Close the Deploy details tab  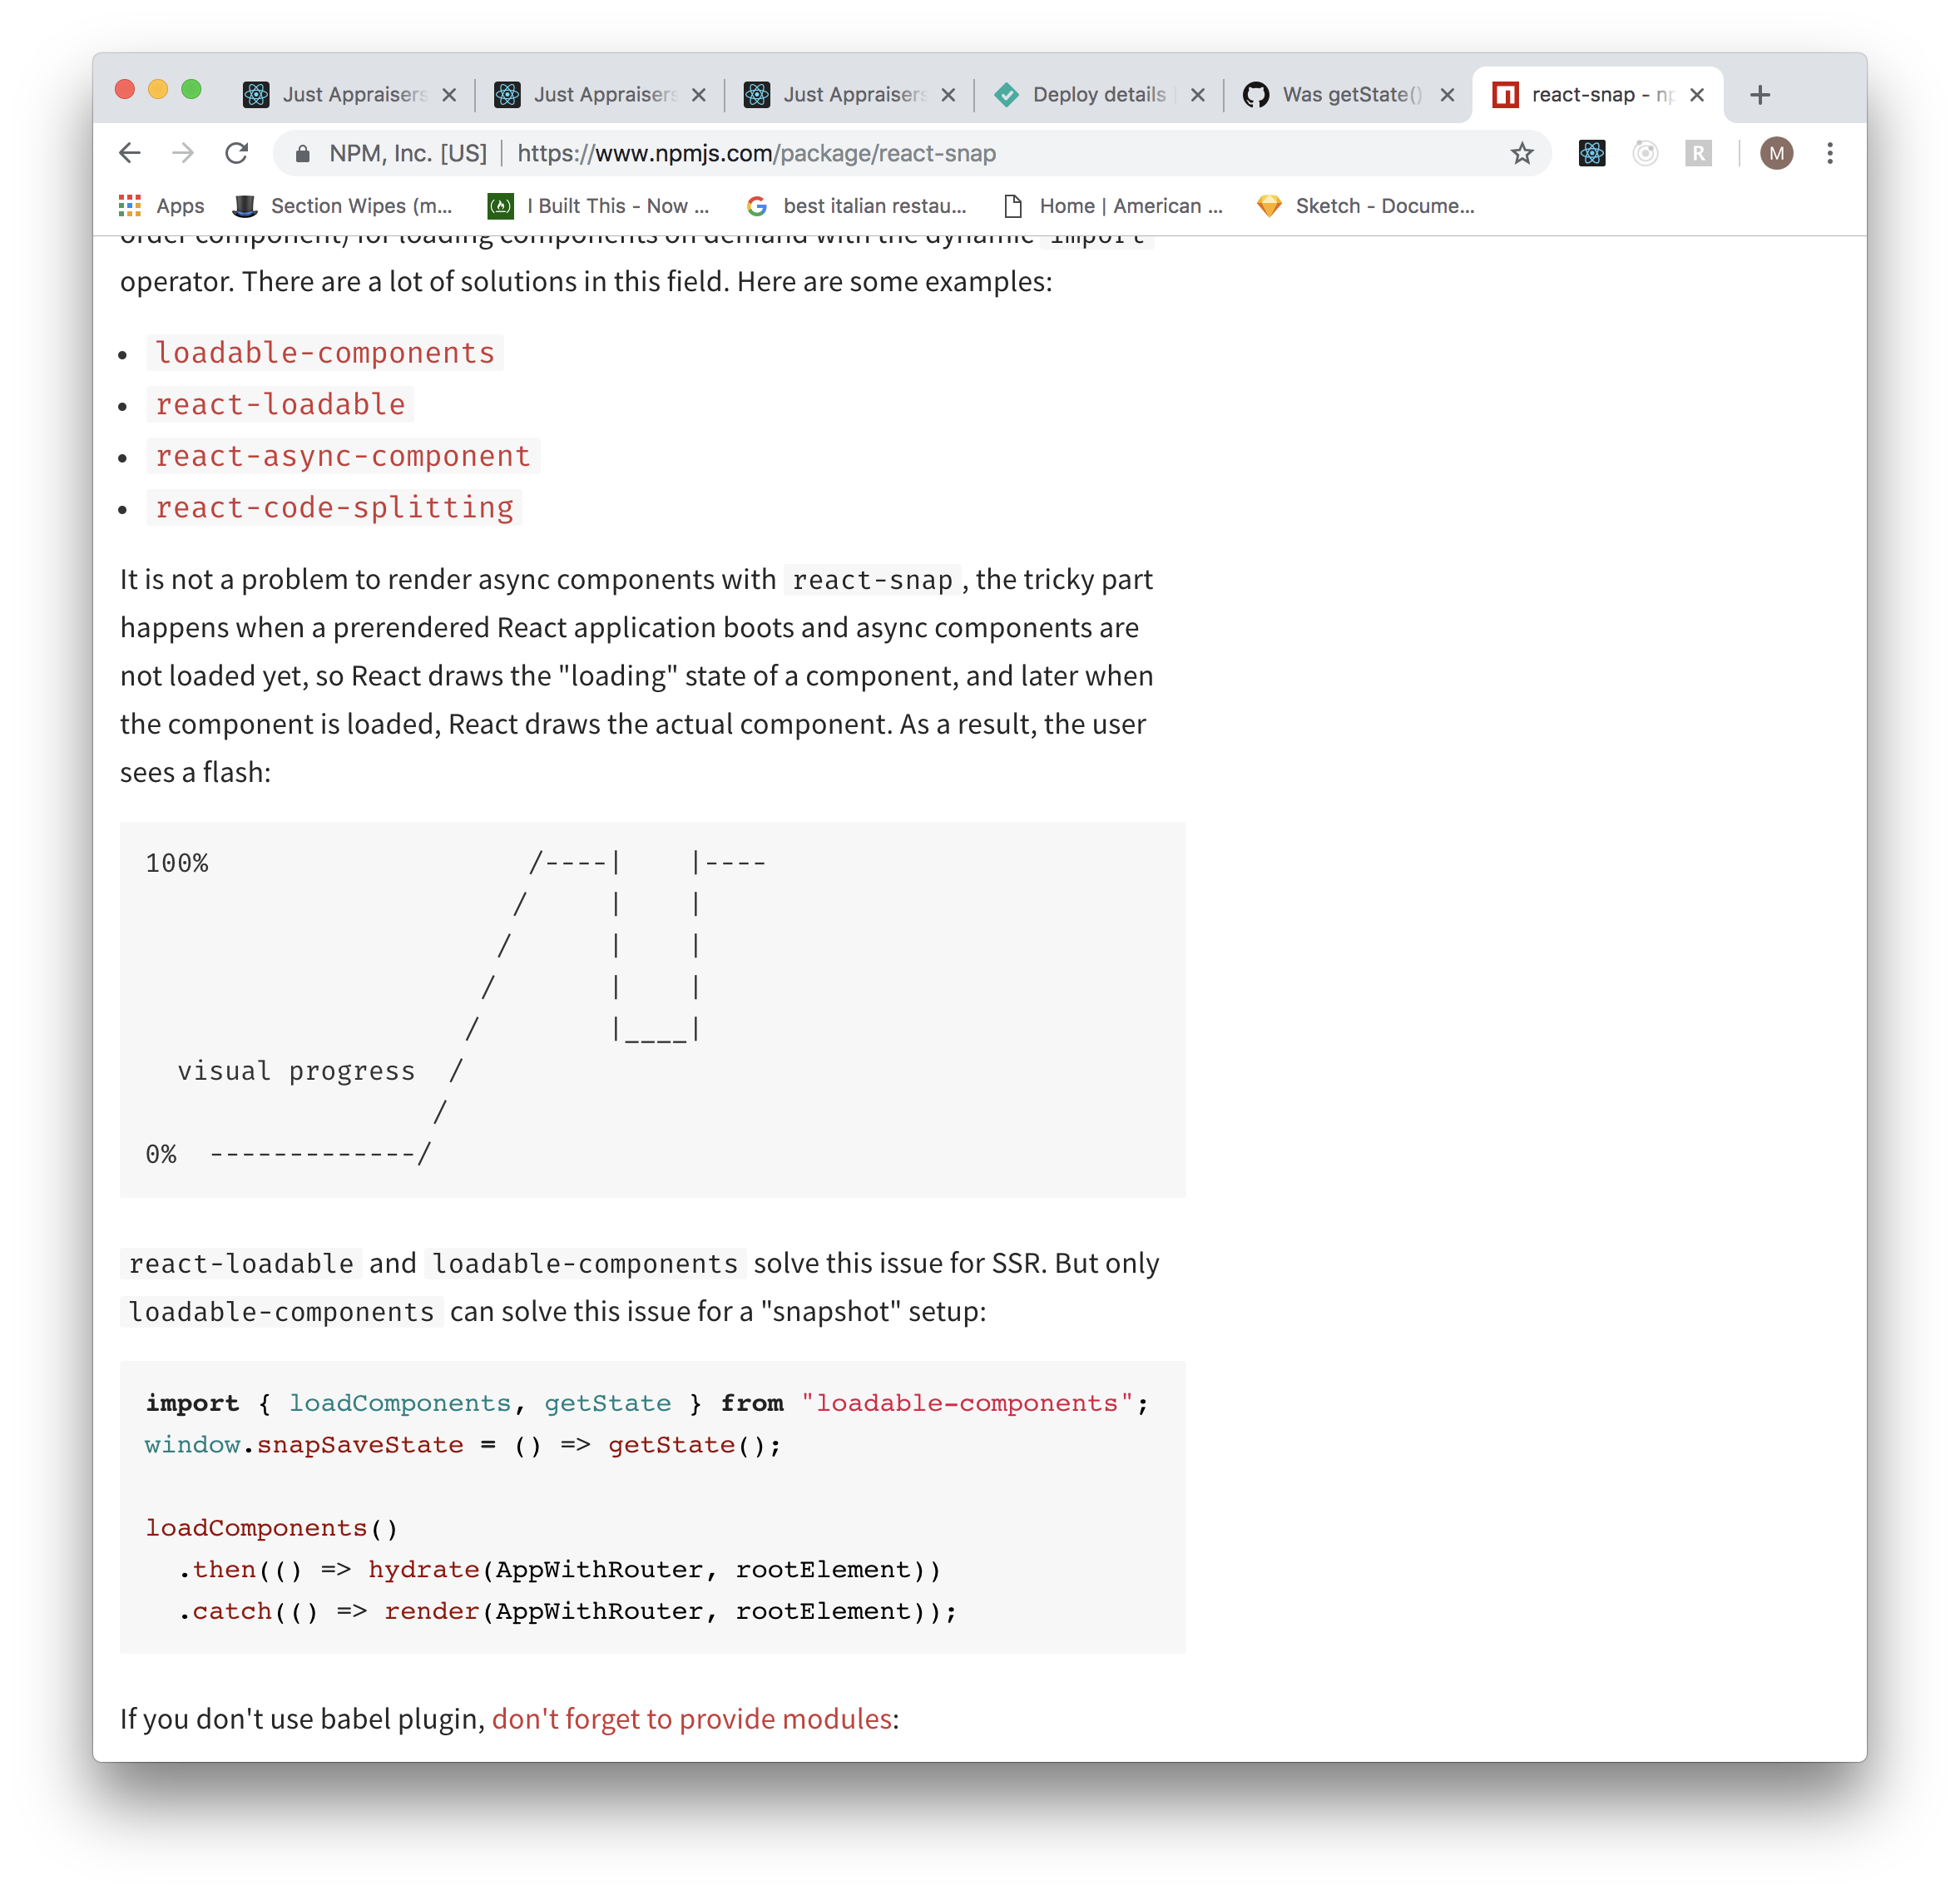[1198, 95]
